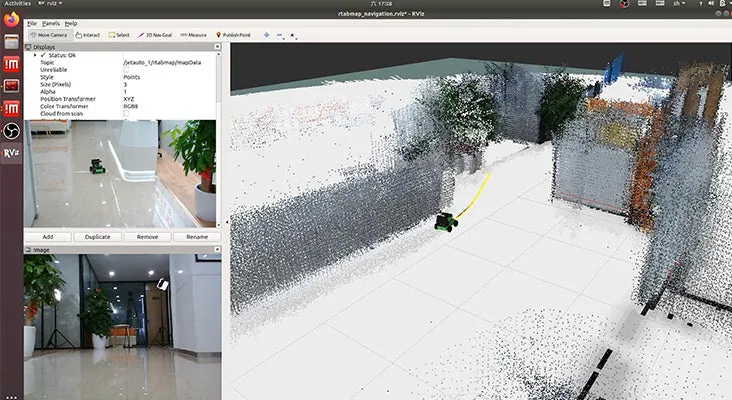This screenshot has height=400, width=732.
Task: Click the Displays panel monitor icon
Action: pos(28,47)
